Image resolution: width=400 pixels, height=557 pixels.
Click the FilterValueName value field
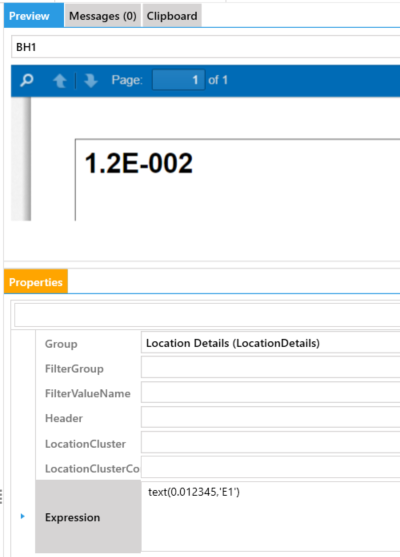(x=270, y=392)
